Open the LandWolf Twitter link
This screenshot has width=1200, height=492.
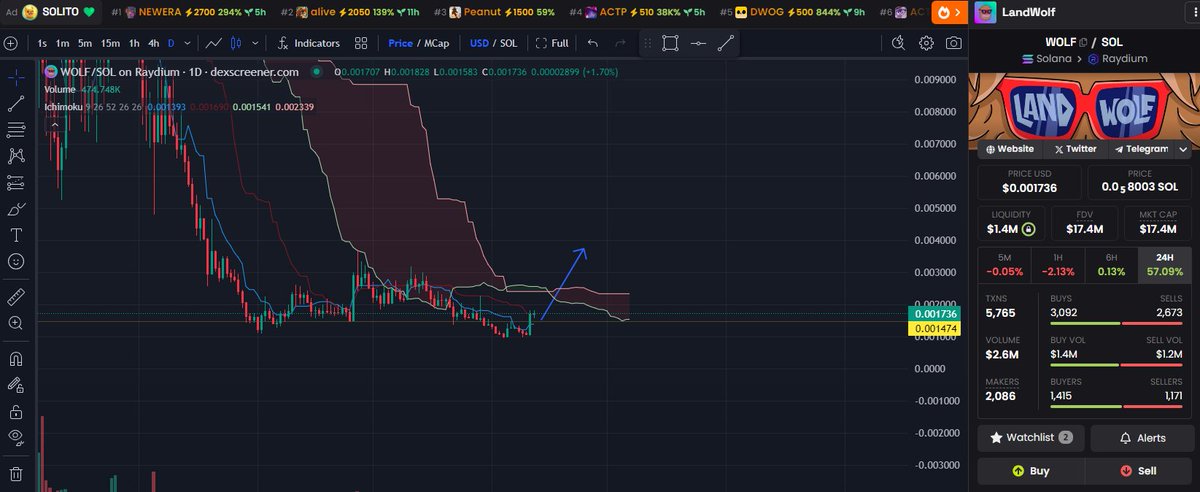[x=1075, y=148]
